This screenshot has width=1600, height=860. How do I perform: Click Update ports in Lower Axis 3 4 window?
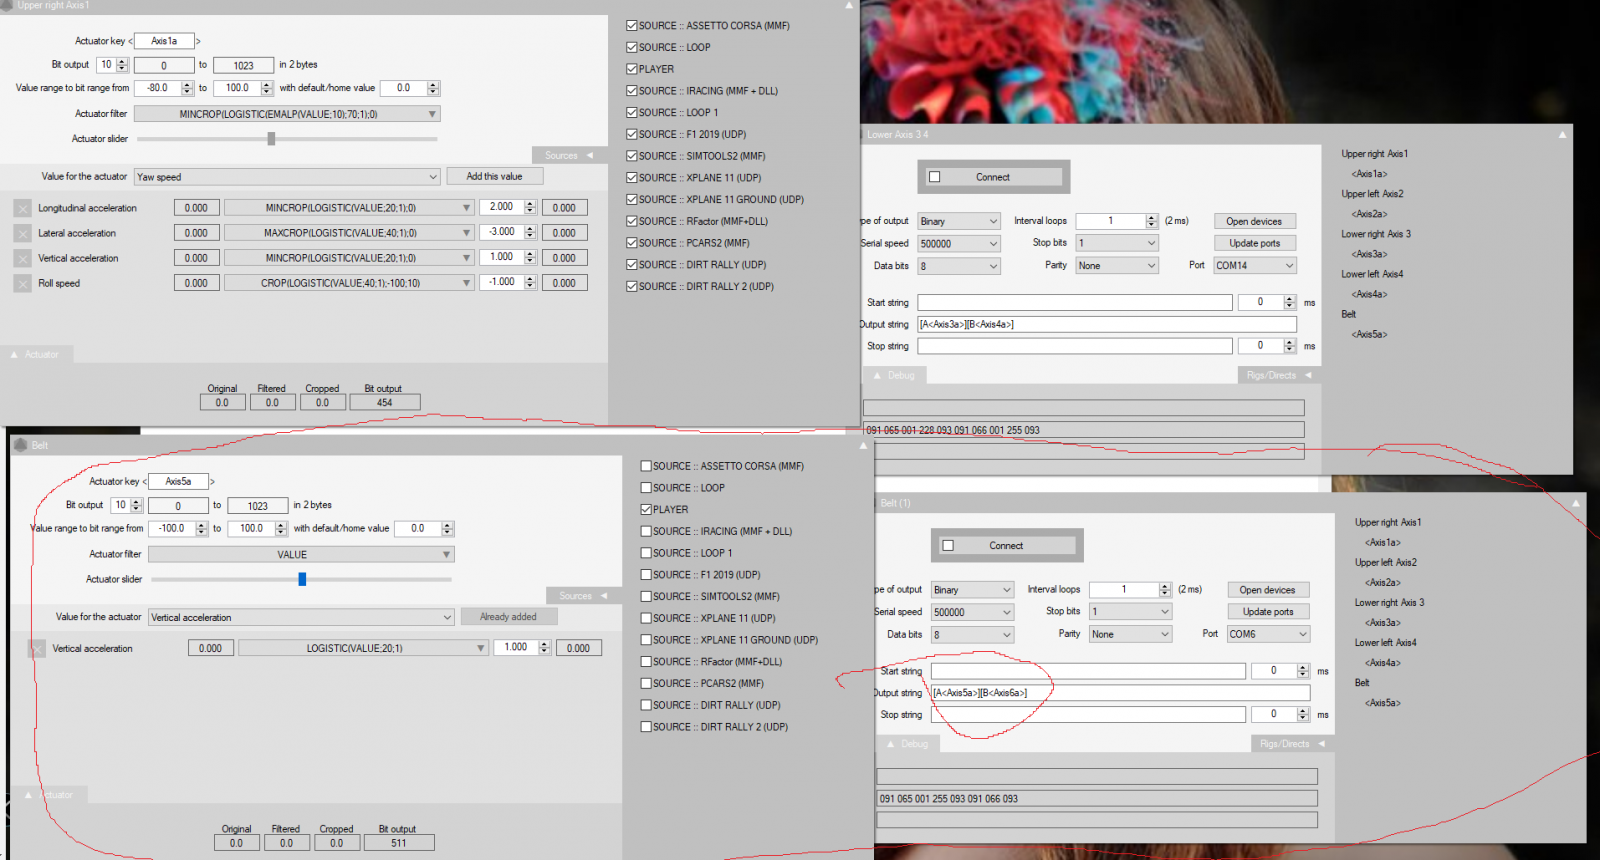[1254, 243]
